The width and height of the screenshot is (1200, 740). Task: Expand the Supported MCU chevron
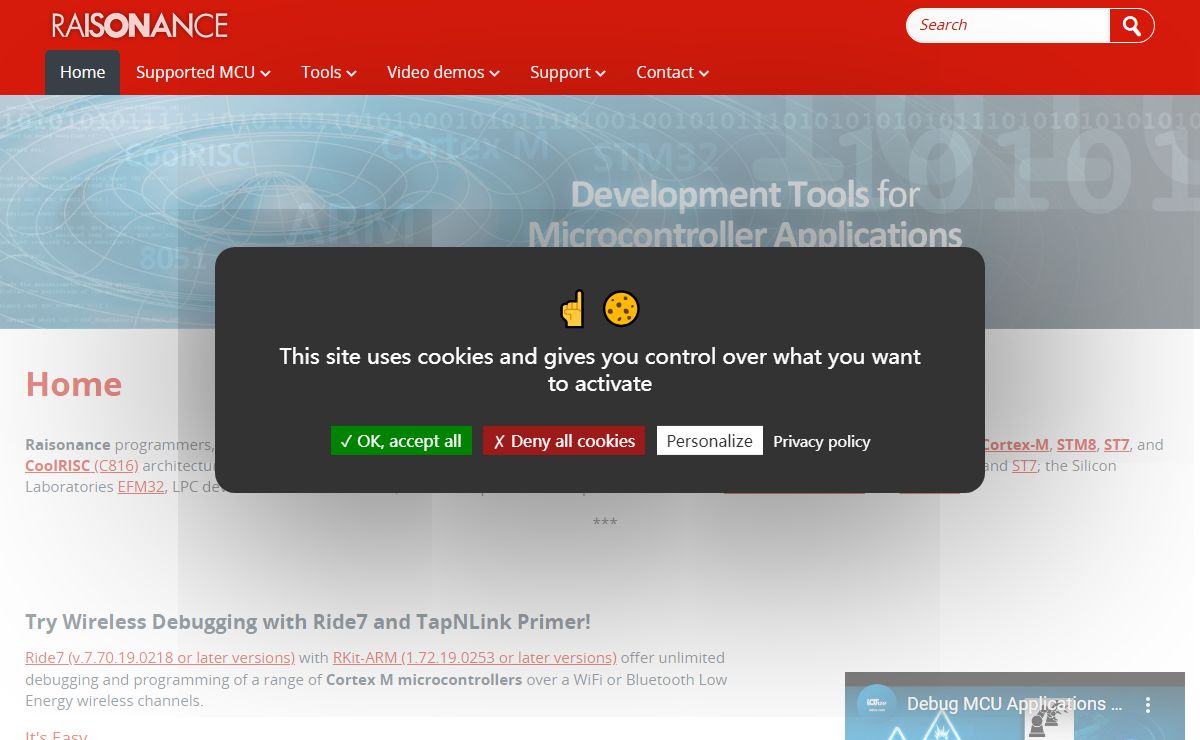tap(265, 73)
